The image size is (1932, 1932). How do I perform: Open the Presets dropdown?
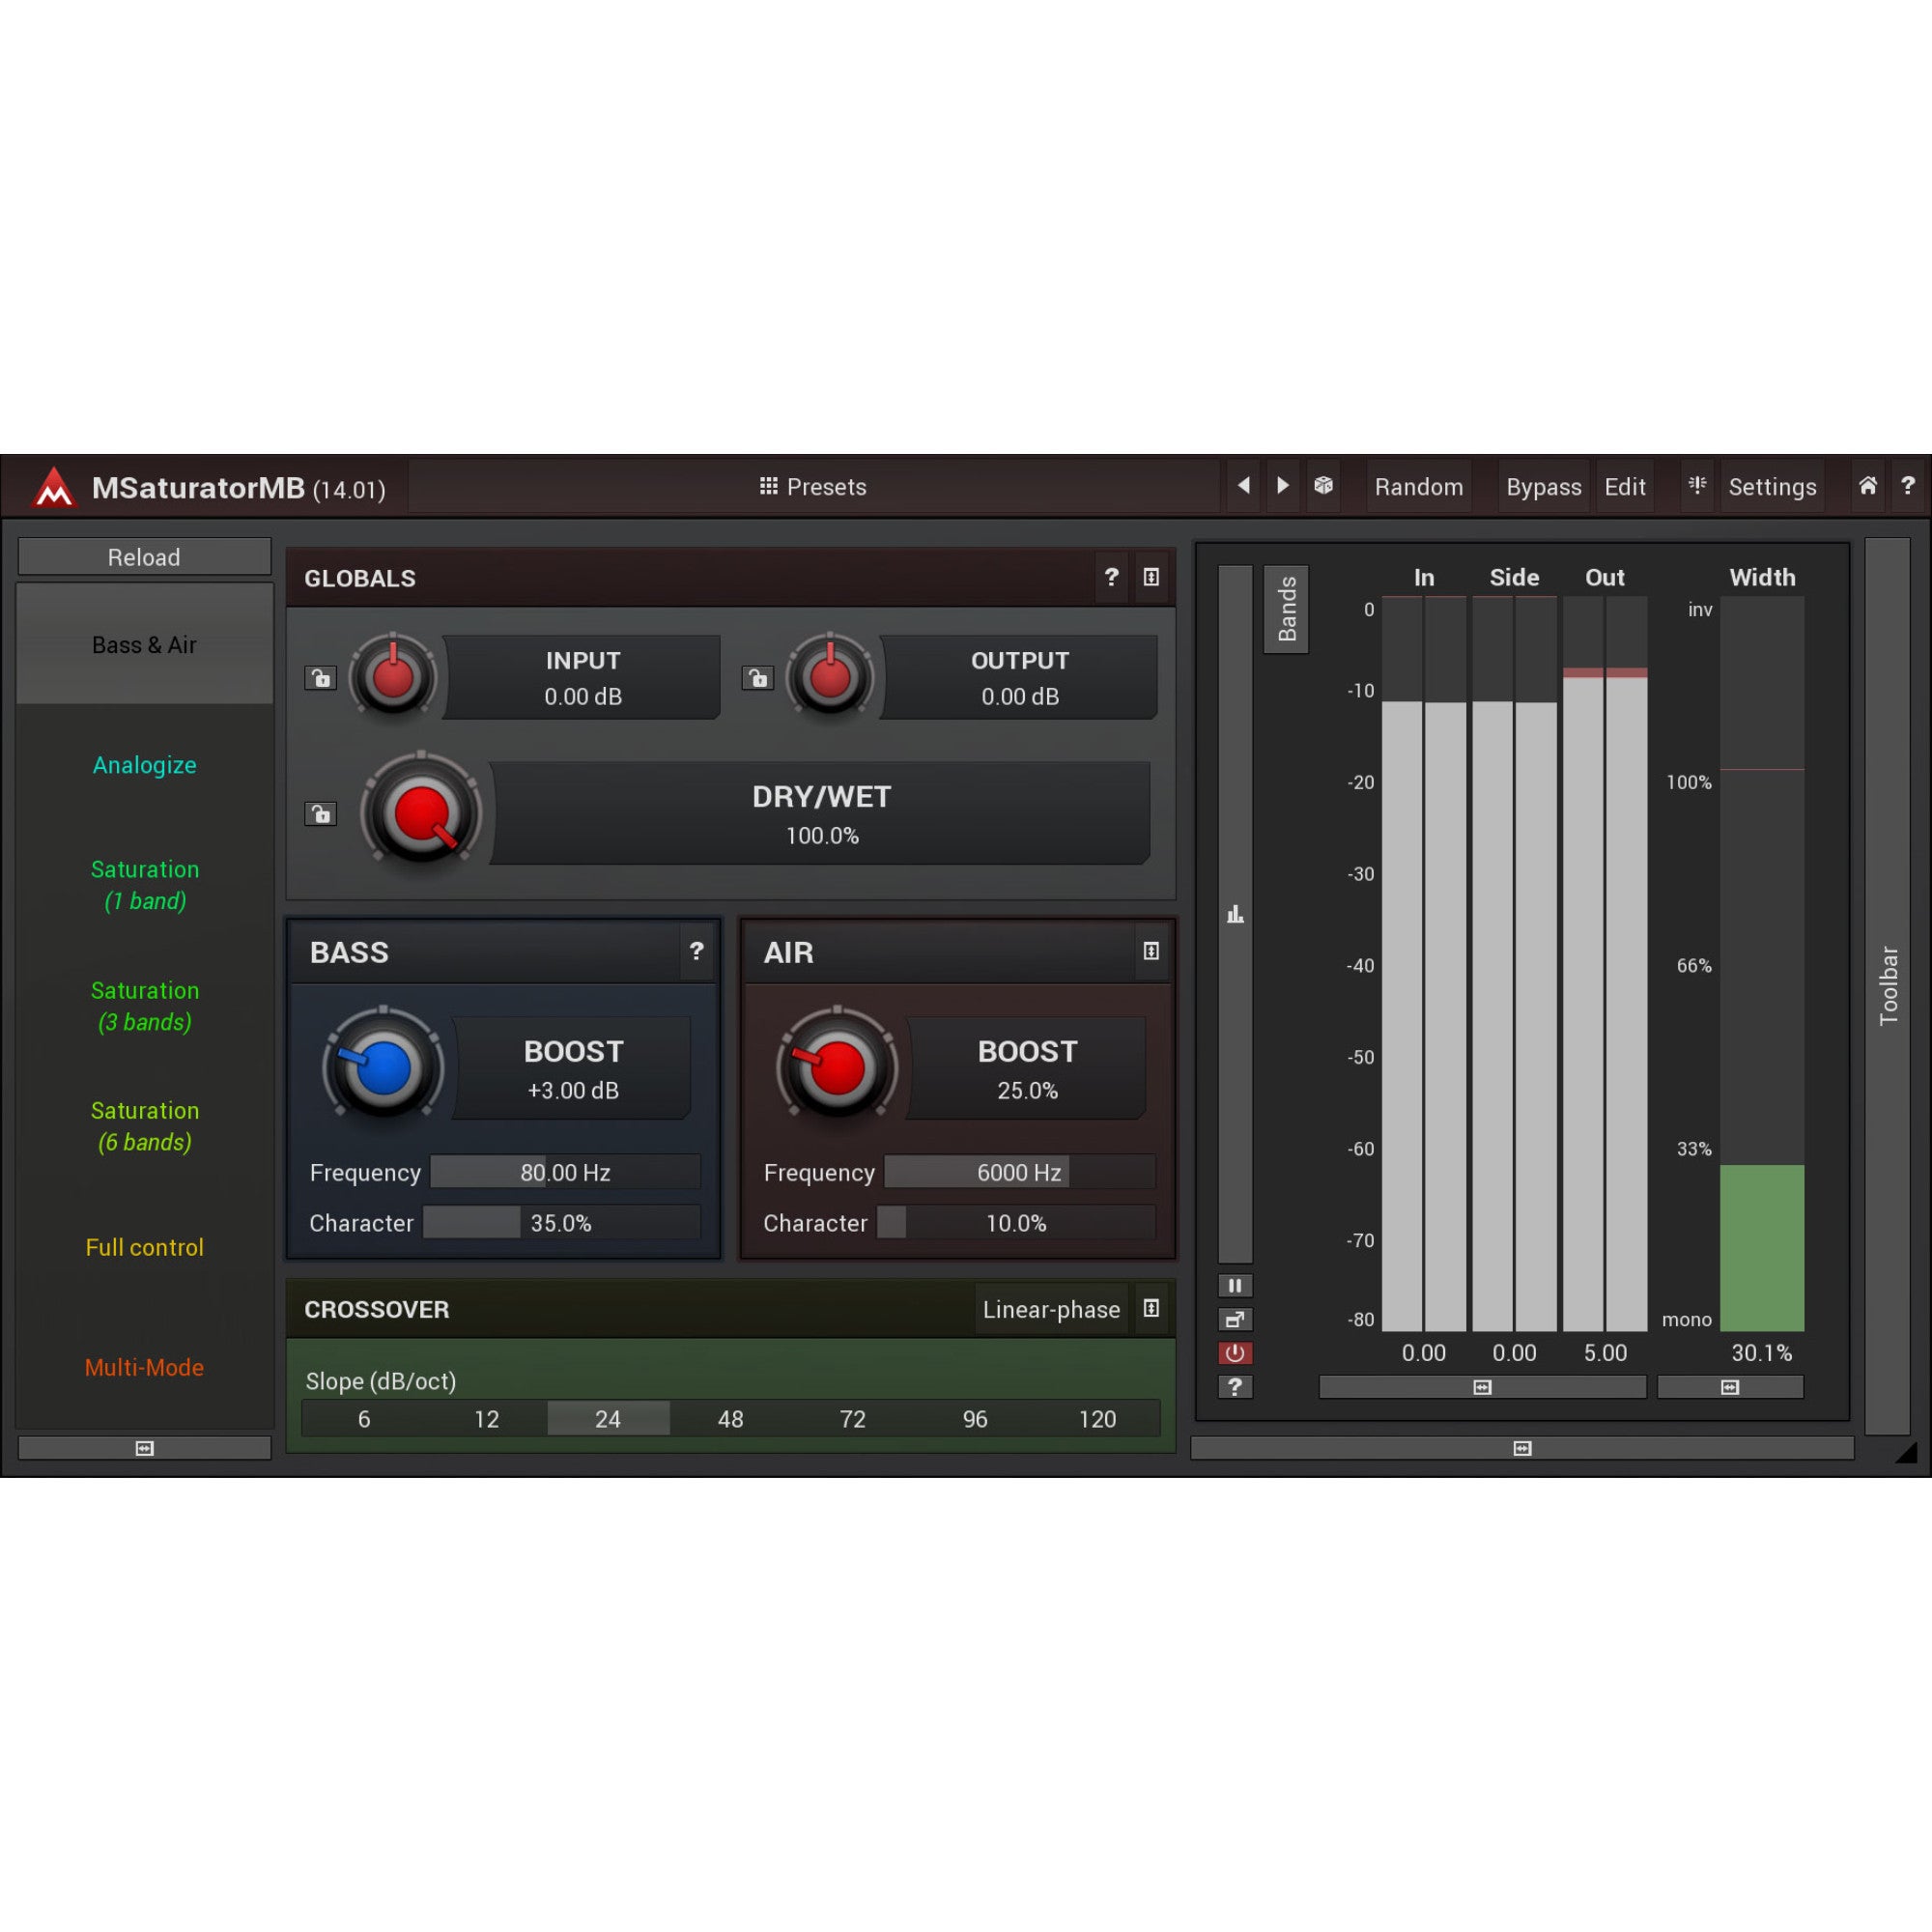coord(813,487)
